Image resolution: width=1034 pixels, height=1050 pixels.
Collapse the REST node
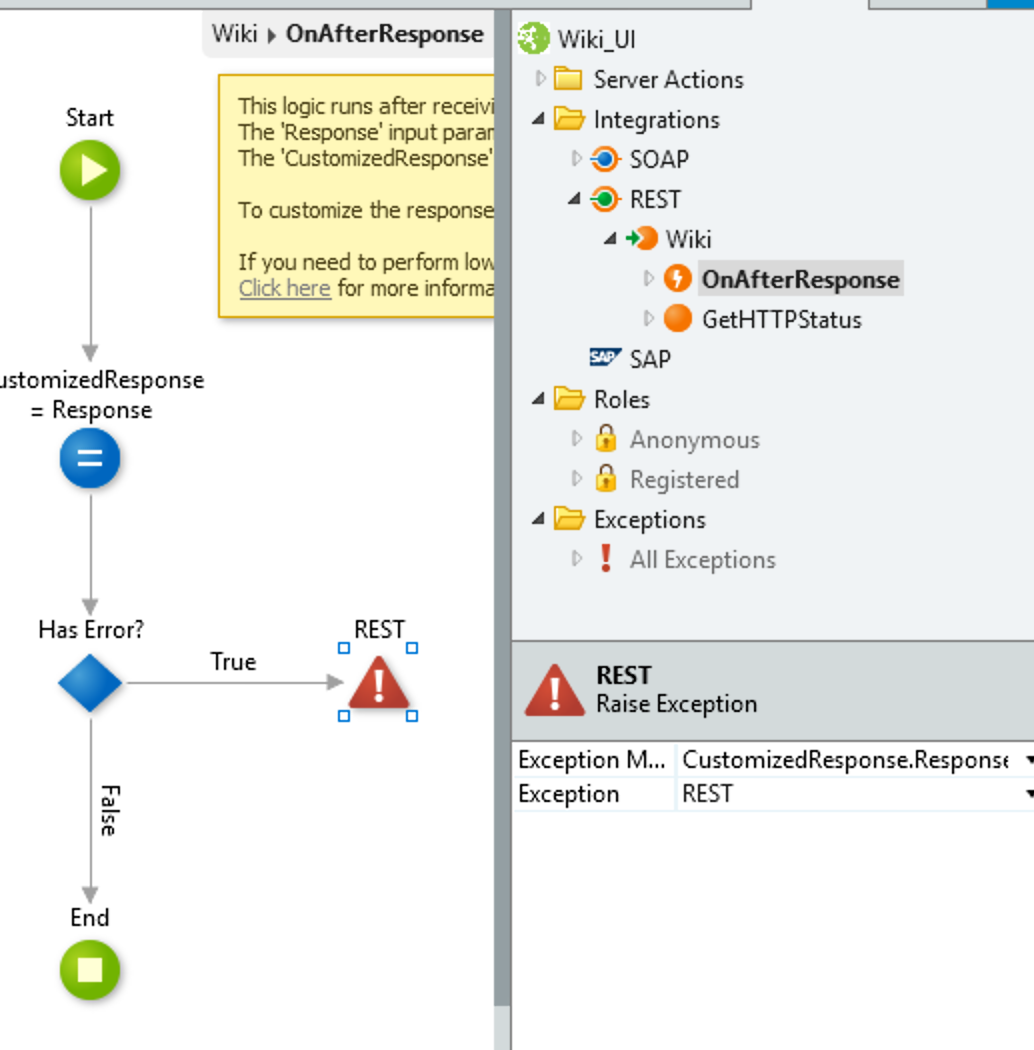point(574,199)
